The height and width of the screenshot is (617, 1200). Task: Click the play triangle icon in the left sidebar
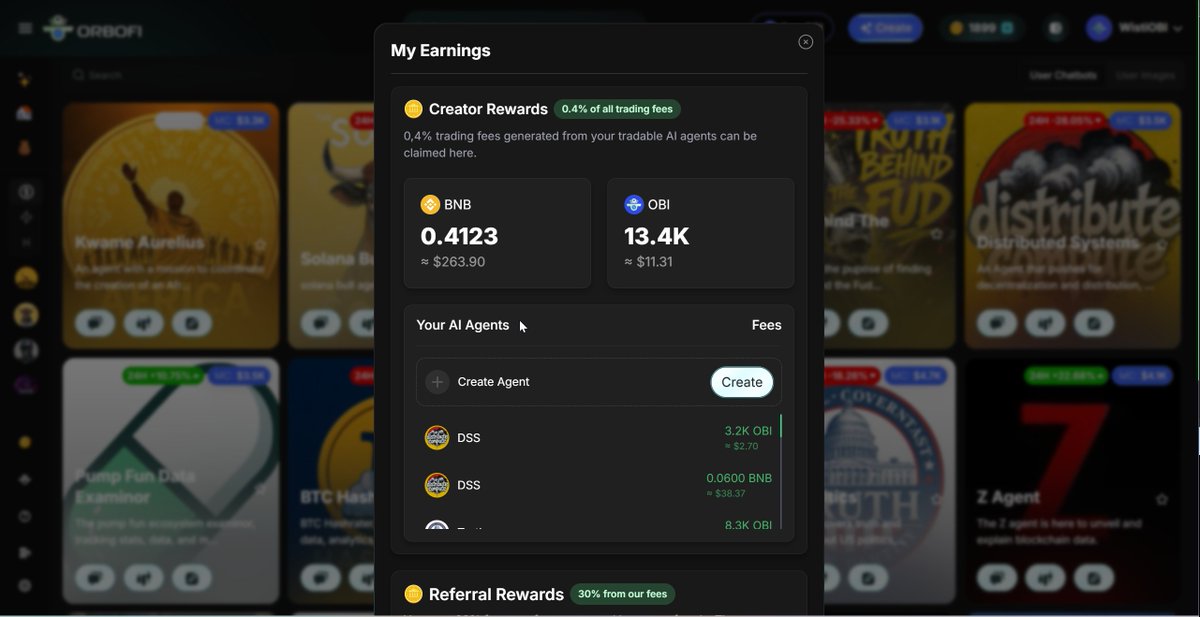[x=25, y=552]
